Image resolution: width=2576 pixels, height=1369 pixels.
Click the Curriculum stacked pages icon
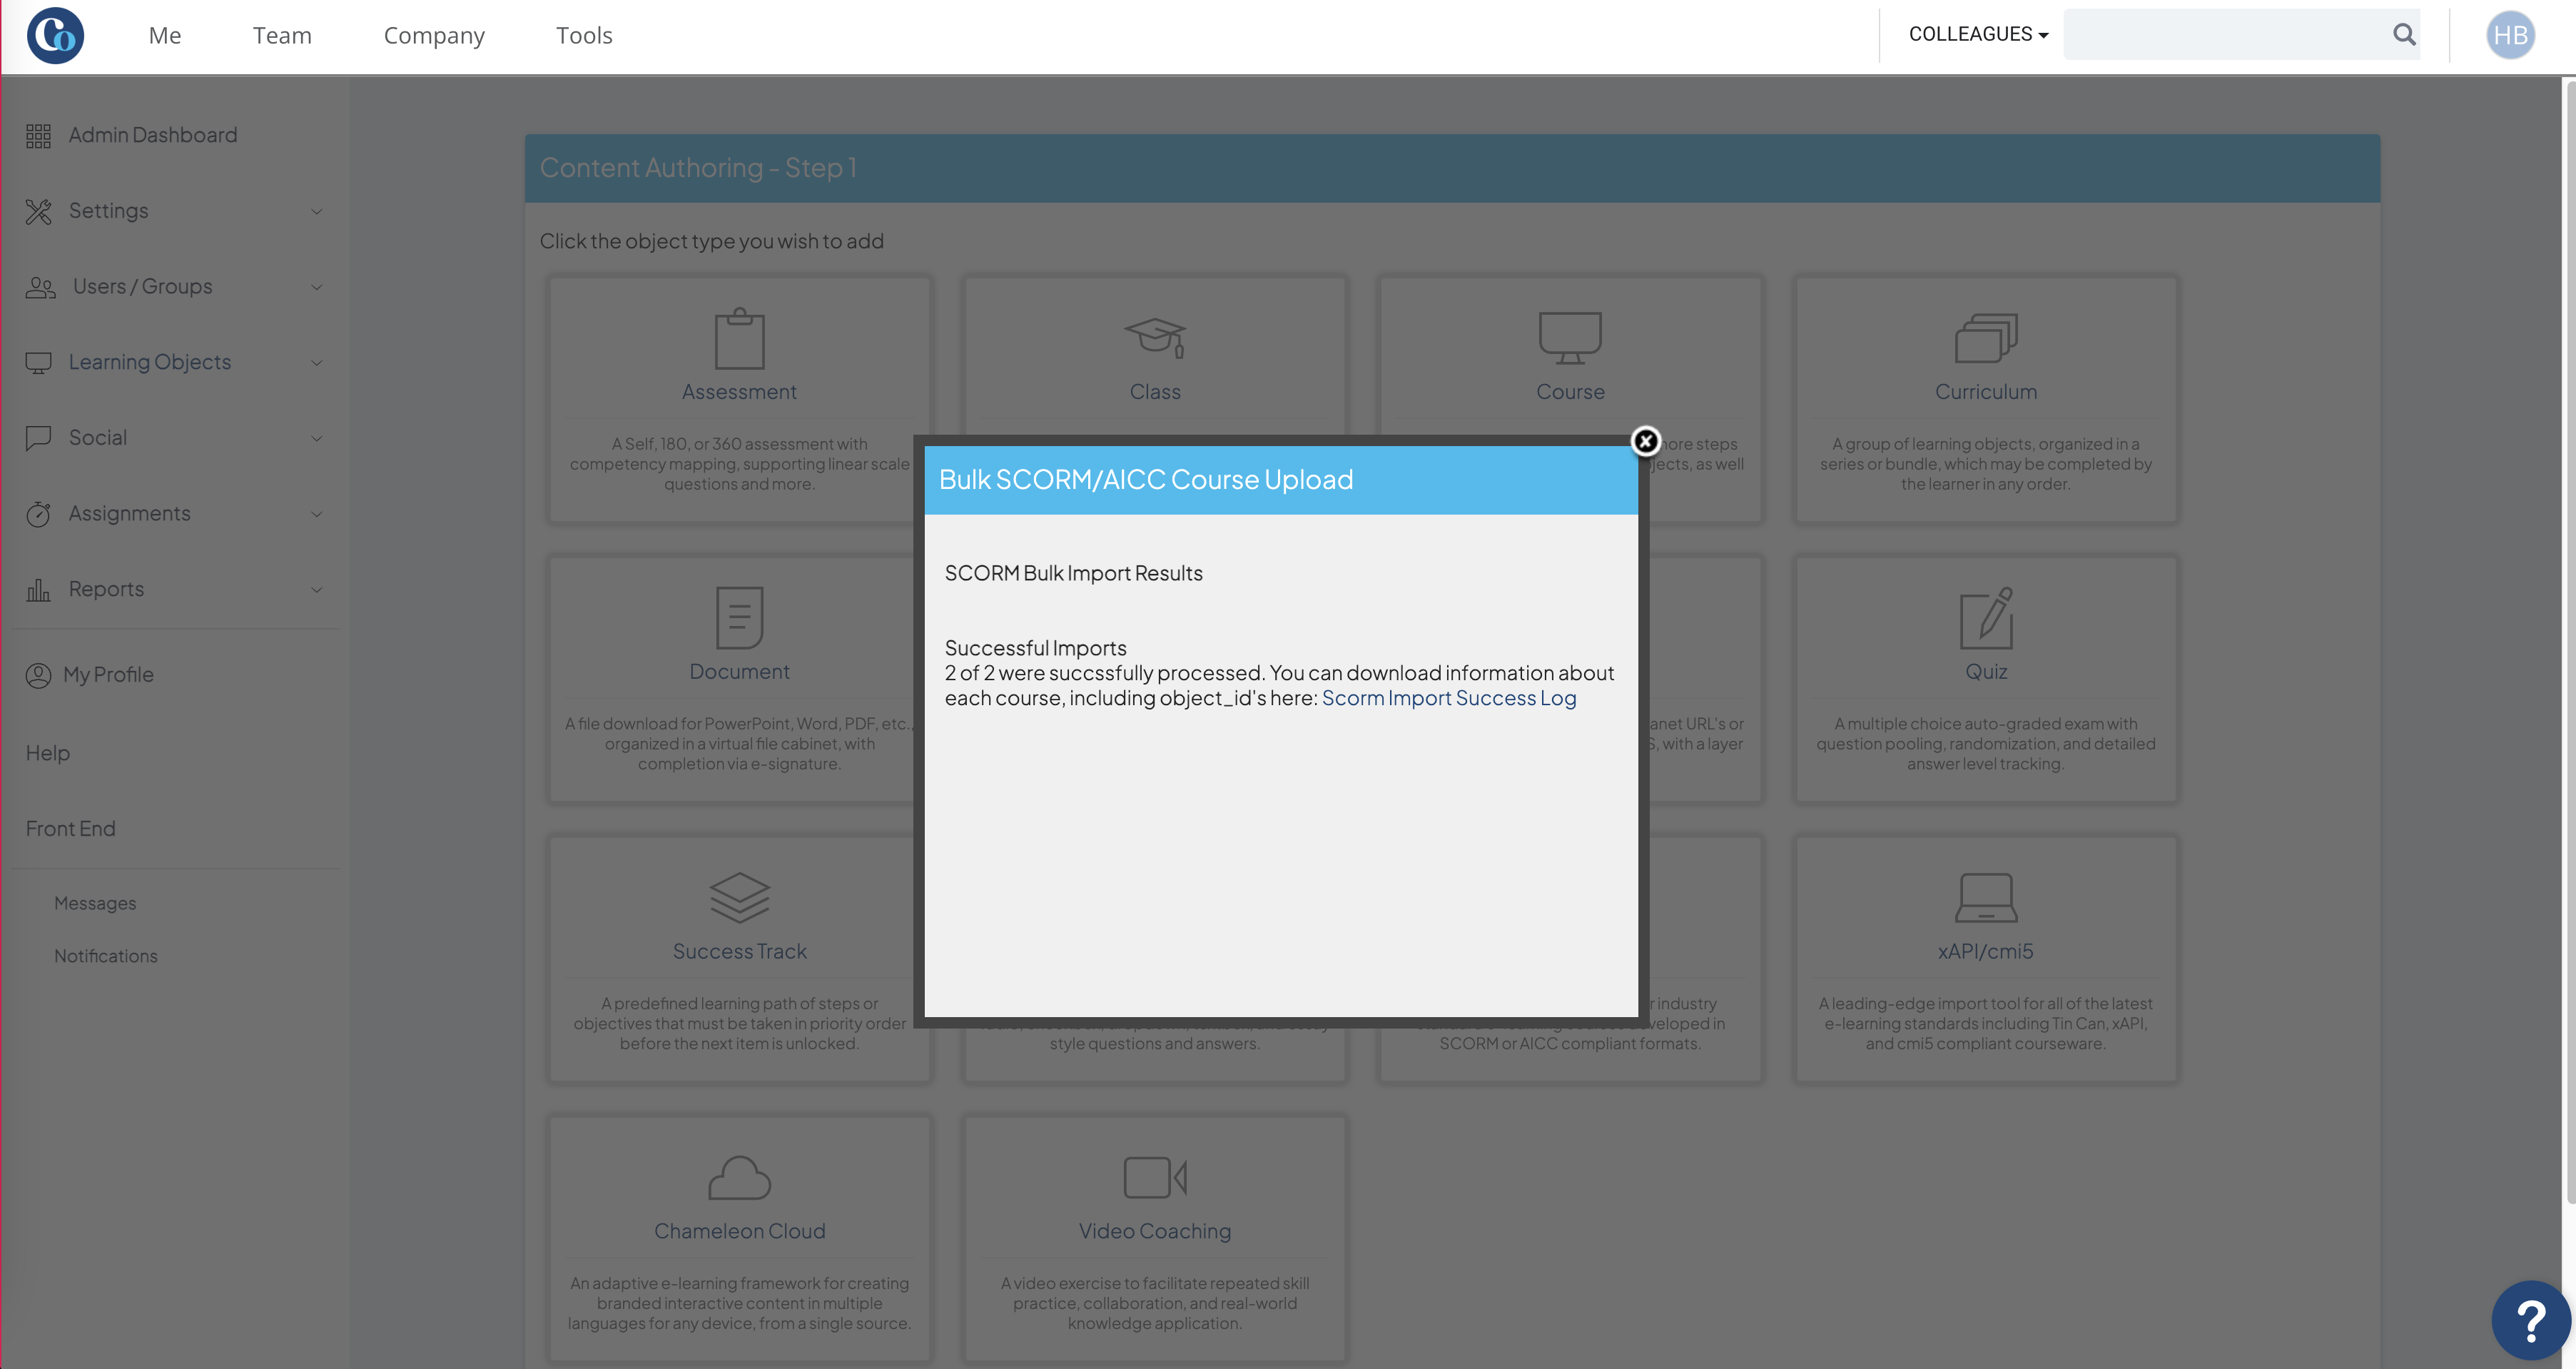[1986, 338]
